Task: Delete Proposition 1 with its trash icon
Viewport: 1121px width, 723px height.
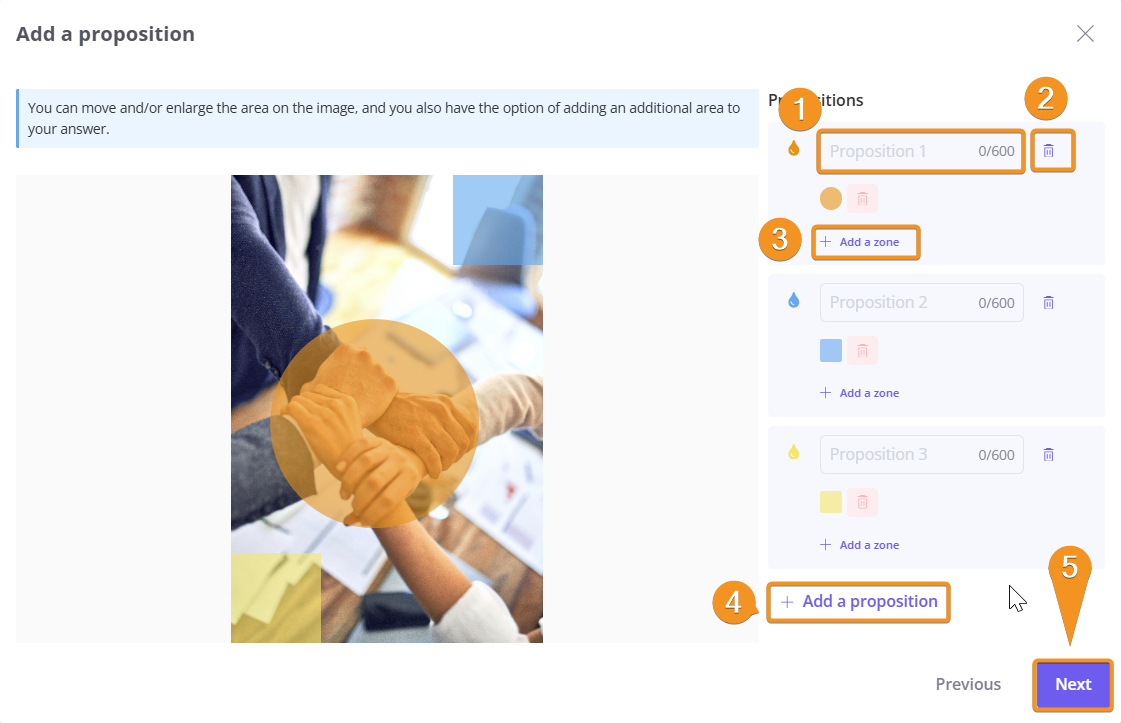Action: click(1048, 151)
